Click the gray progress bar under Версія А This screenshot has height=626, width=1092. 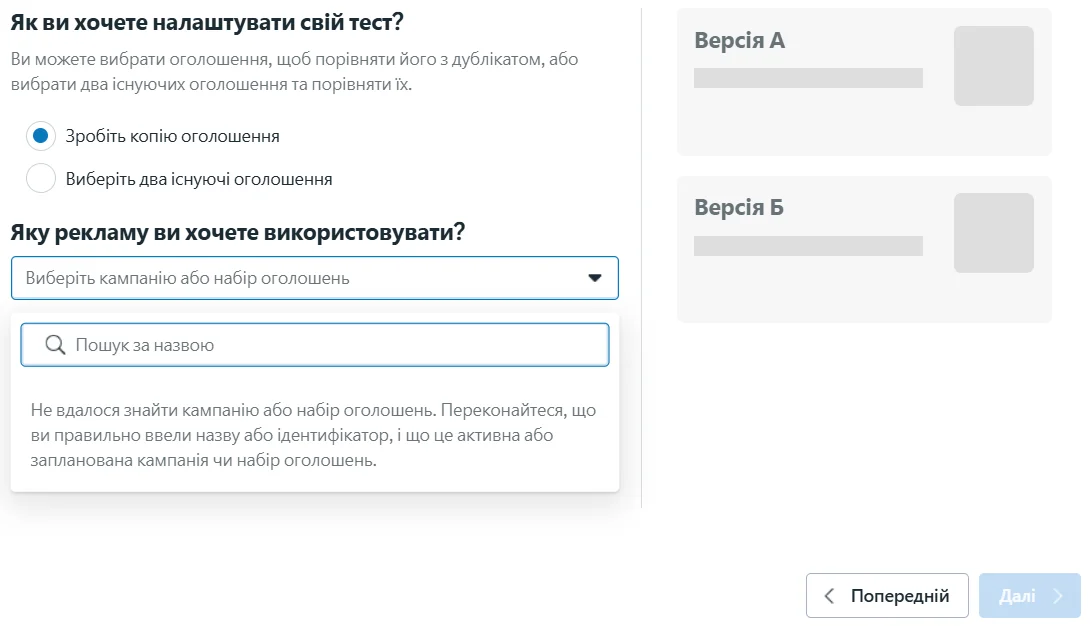(808, 76)
